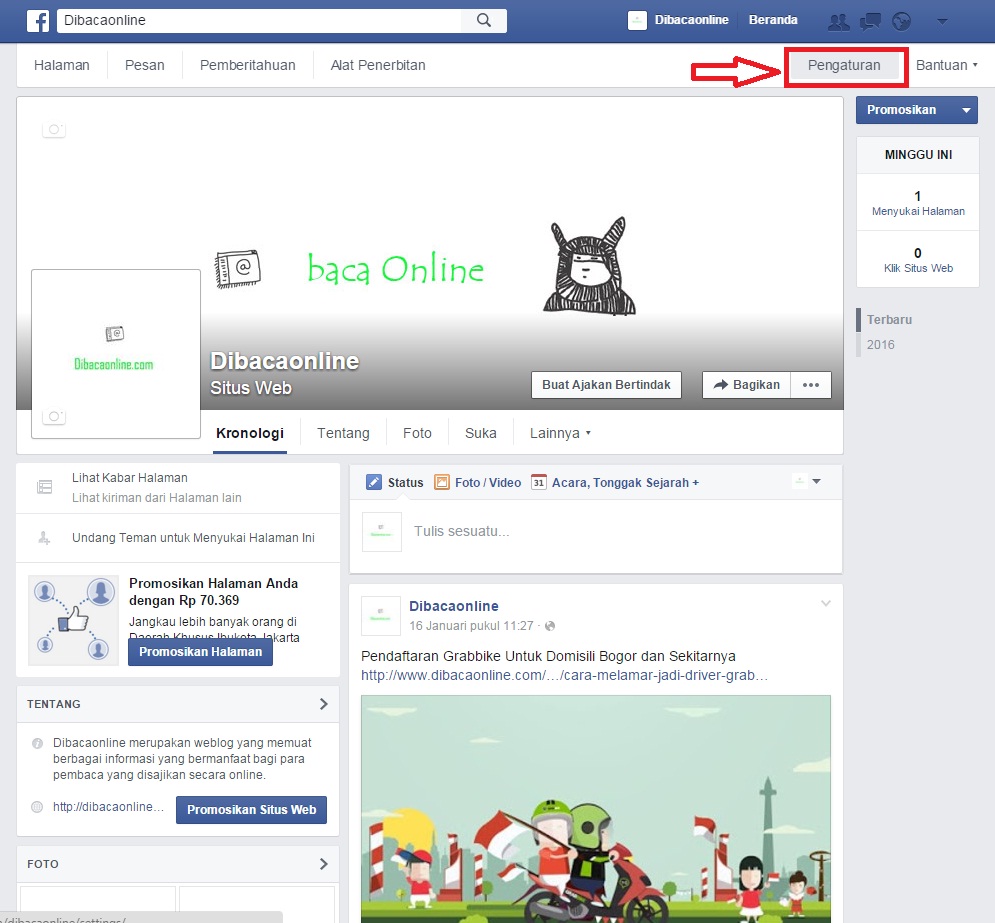The height and width of the screenshot is (923, 995).
Task: Open the messages icon in top bar
Action: (870, 22)
